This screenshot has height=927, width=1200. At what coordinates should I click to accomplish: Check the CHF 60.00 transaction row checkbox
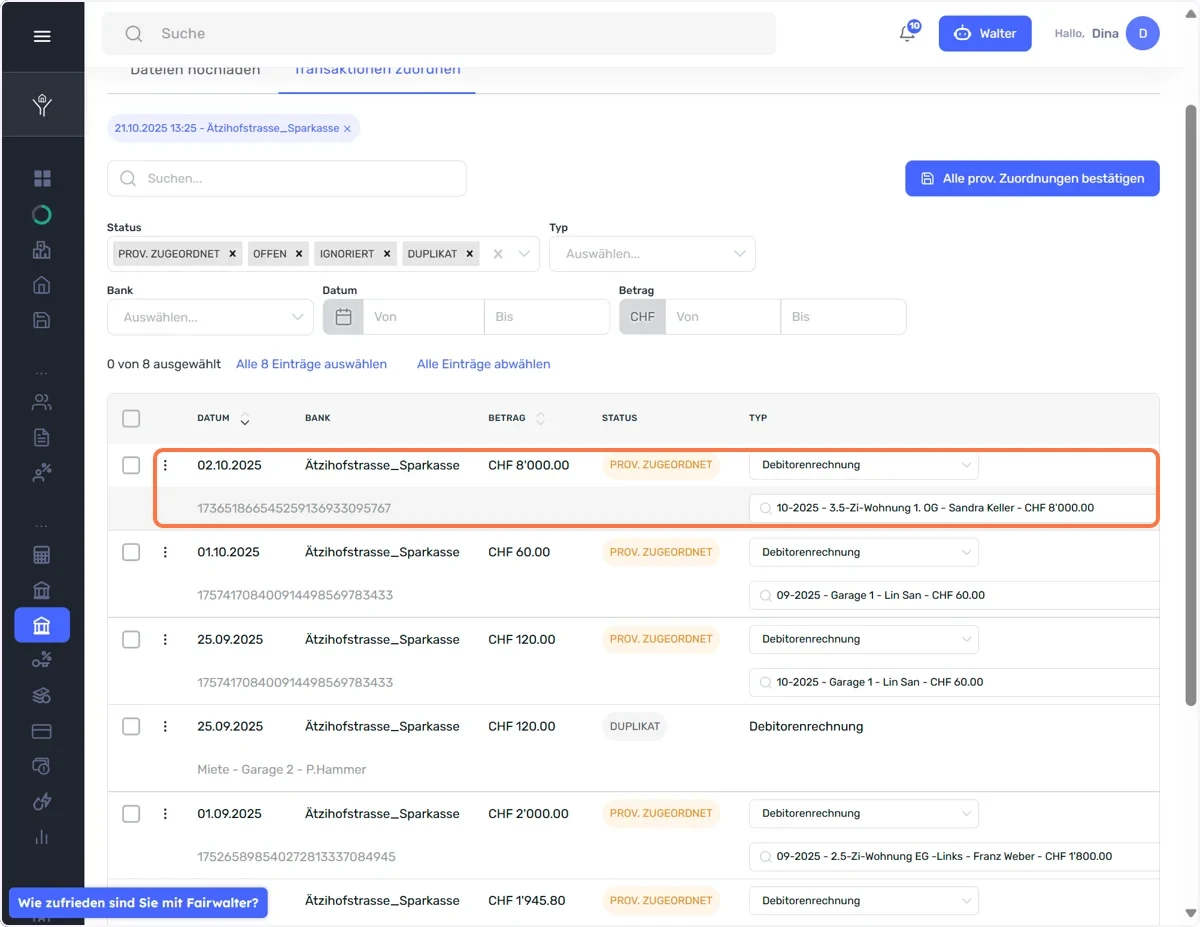(131, 552)
